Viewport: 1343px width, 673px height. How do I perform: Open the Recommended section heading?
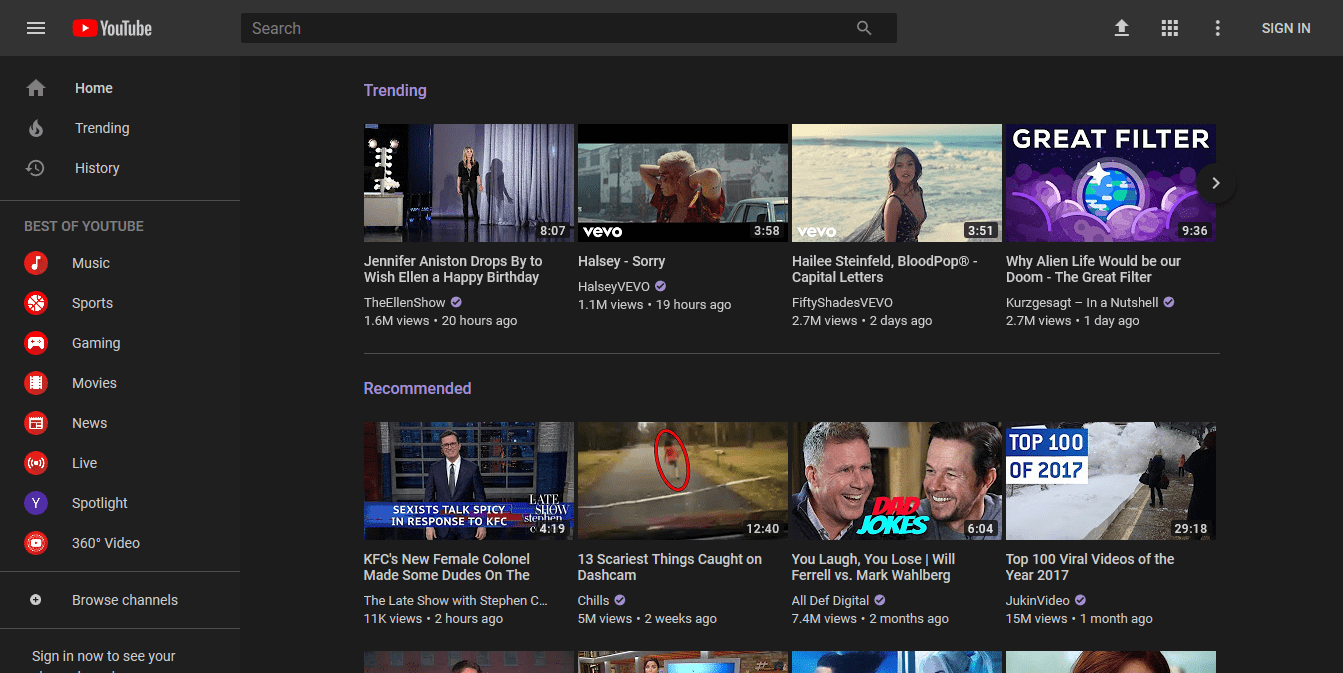[x=417, y=388]
